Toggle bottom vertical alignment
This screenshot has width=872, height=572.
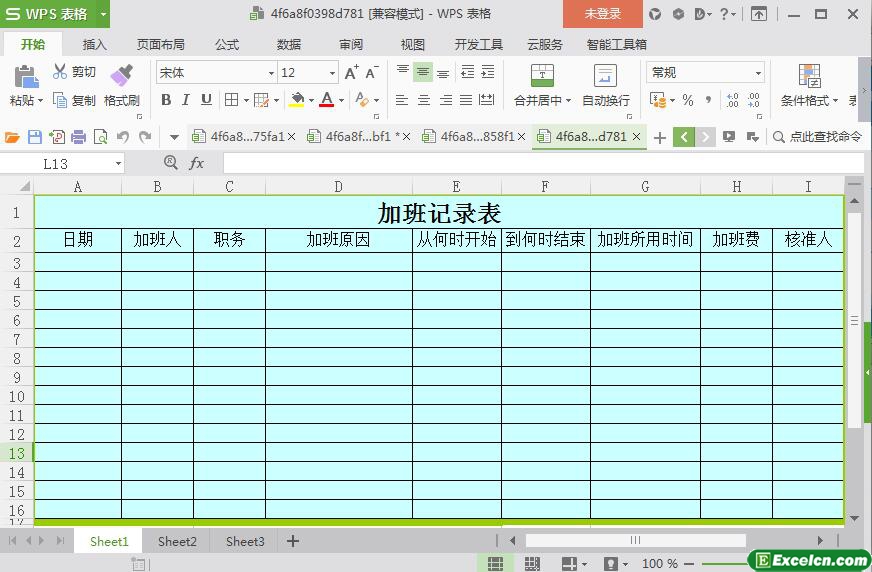click(x=443, y=72)
